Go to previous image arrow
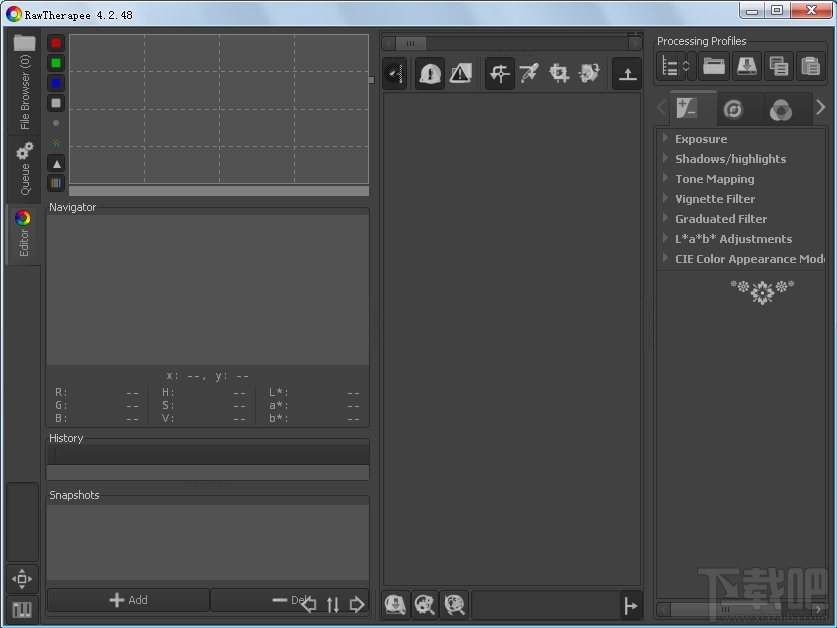This screenshot has width=837, height=628. coord(309,604)
